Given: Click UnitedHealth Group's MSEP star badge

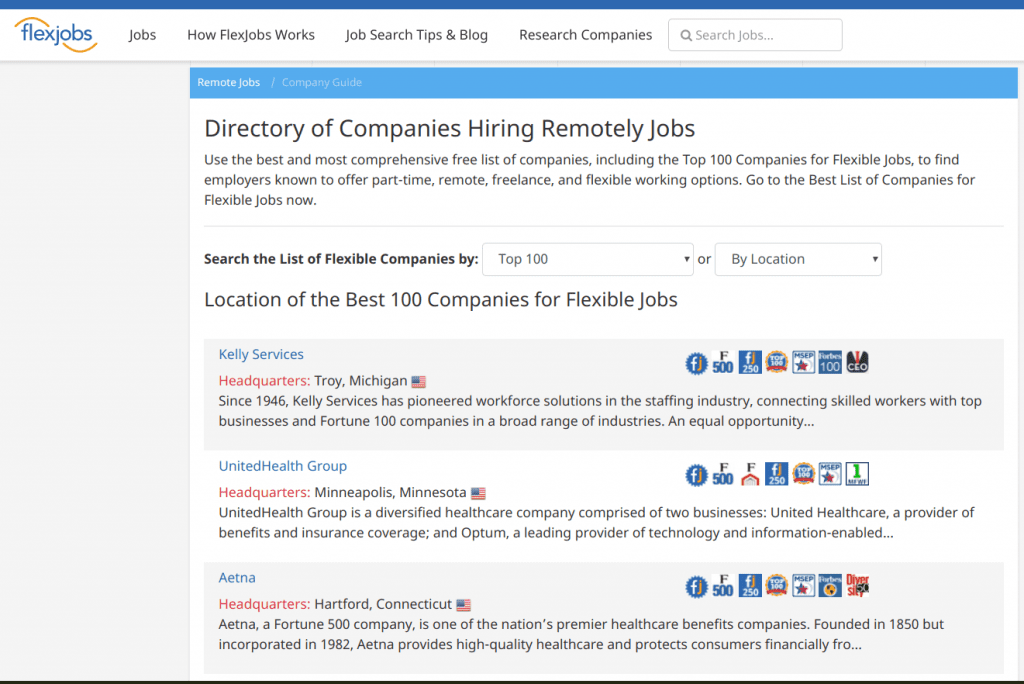Looking at the screenshot, I should [x=830, y=474].
